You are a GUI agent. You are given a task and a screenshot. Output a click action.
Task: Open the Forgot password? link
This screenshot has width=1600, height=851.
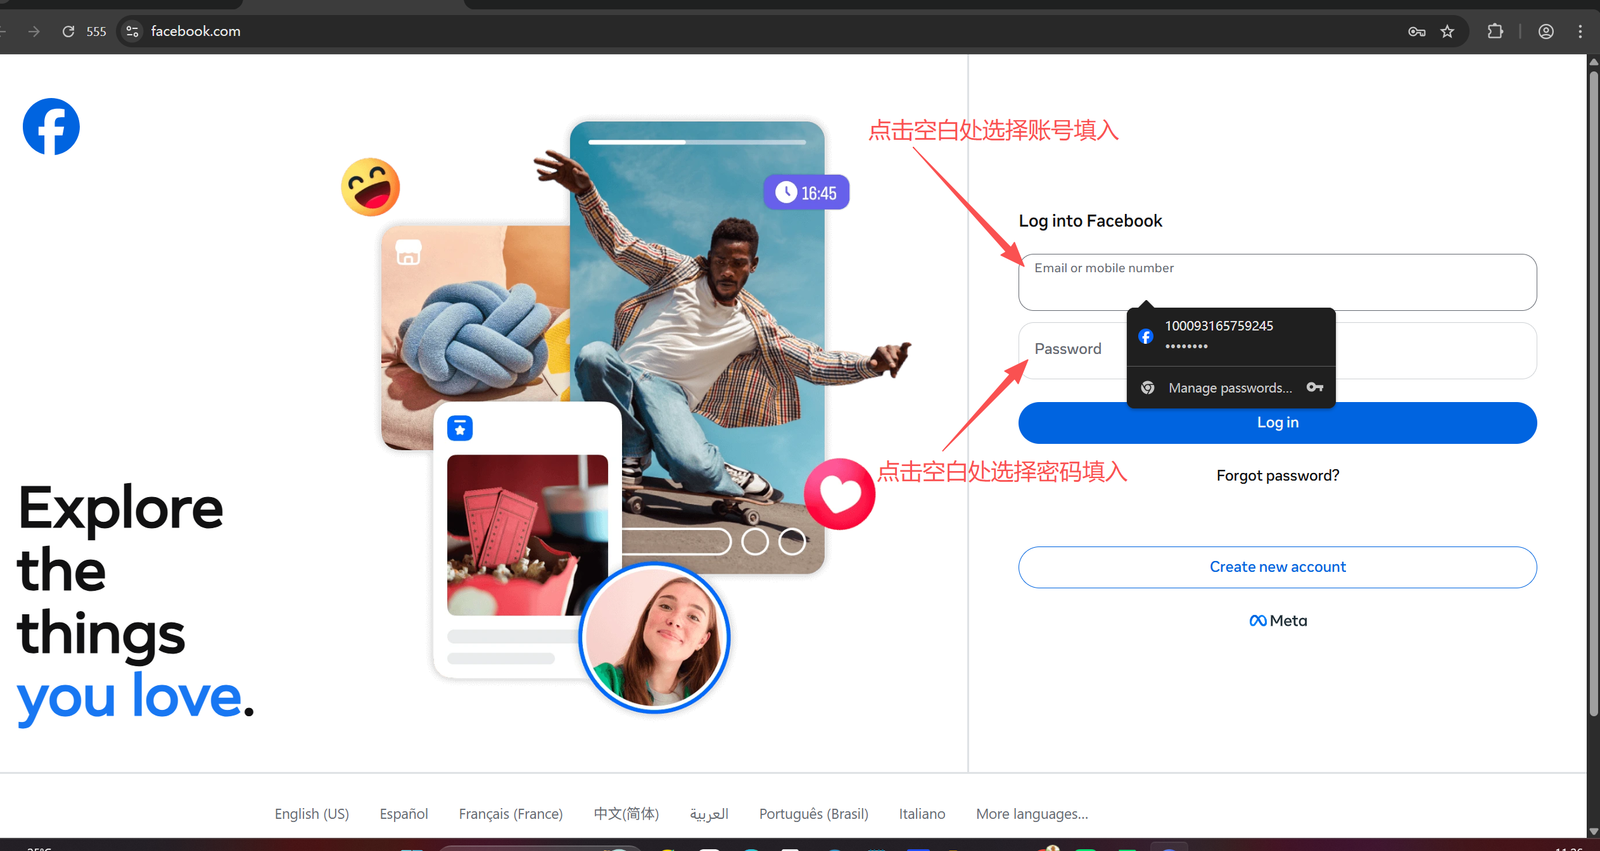tap(1277, 475)
